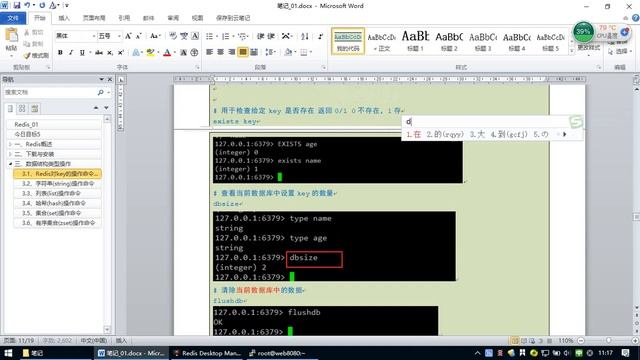Toggle justify alignment (highlighted)
Screen dimensions: 640x360
[x=242, y=52]
